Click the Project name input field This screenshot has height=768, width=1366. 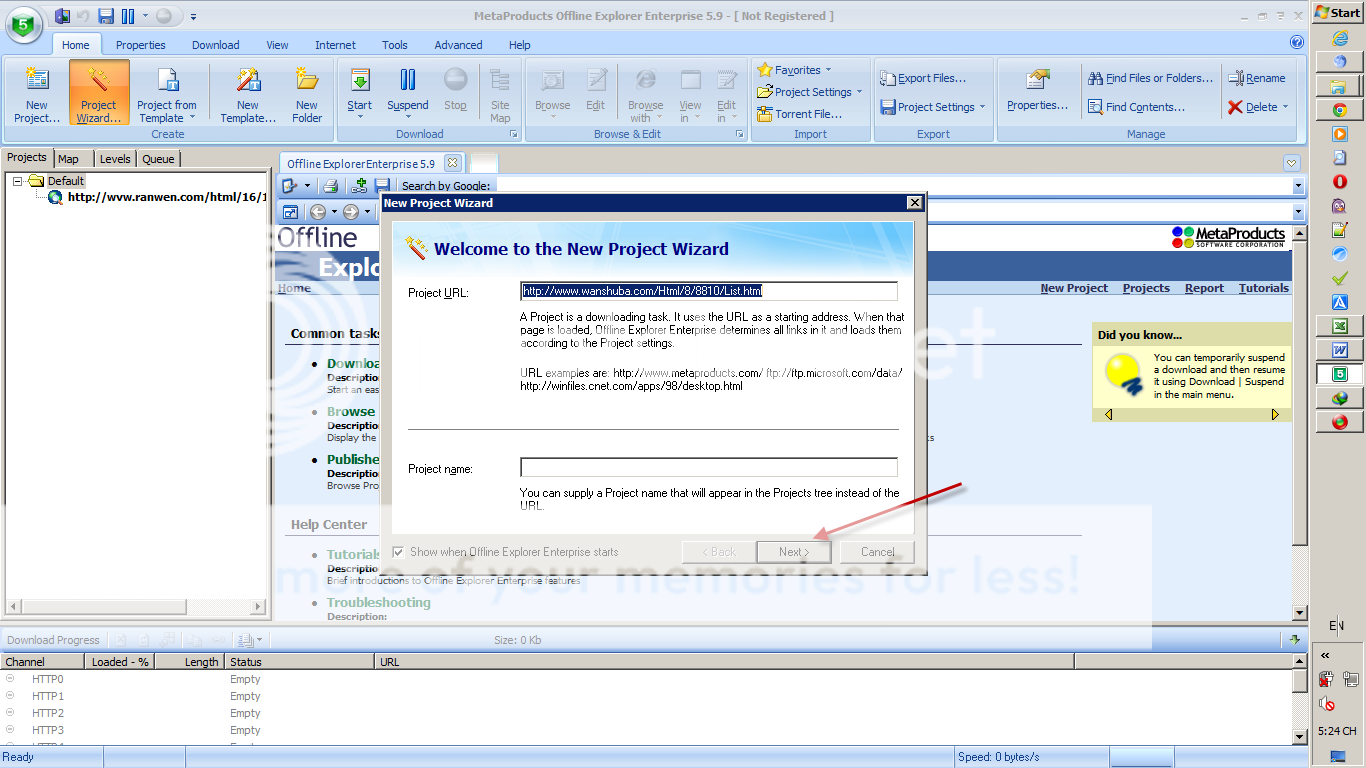pos(708,468)
